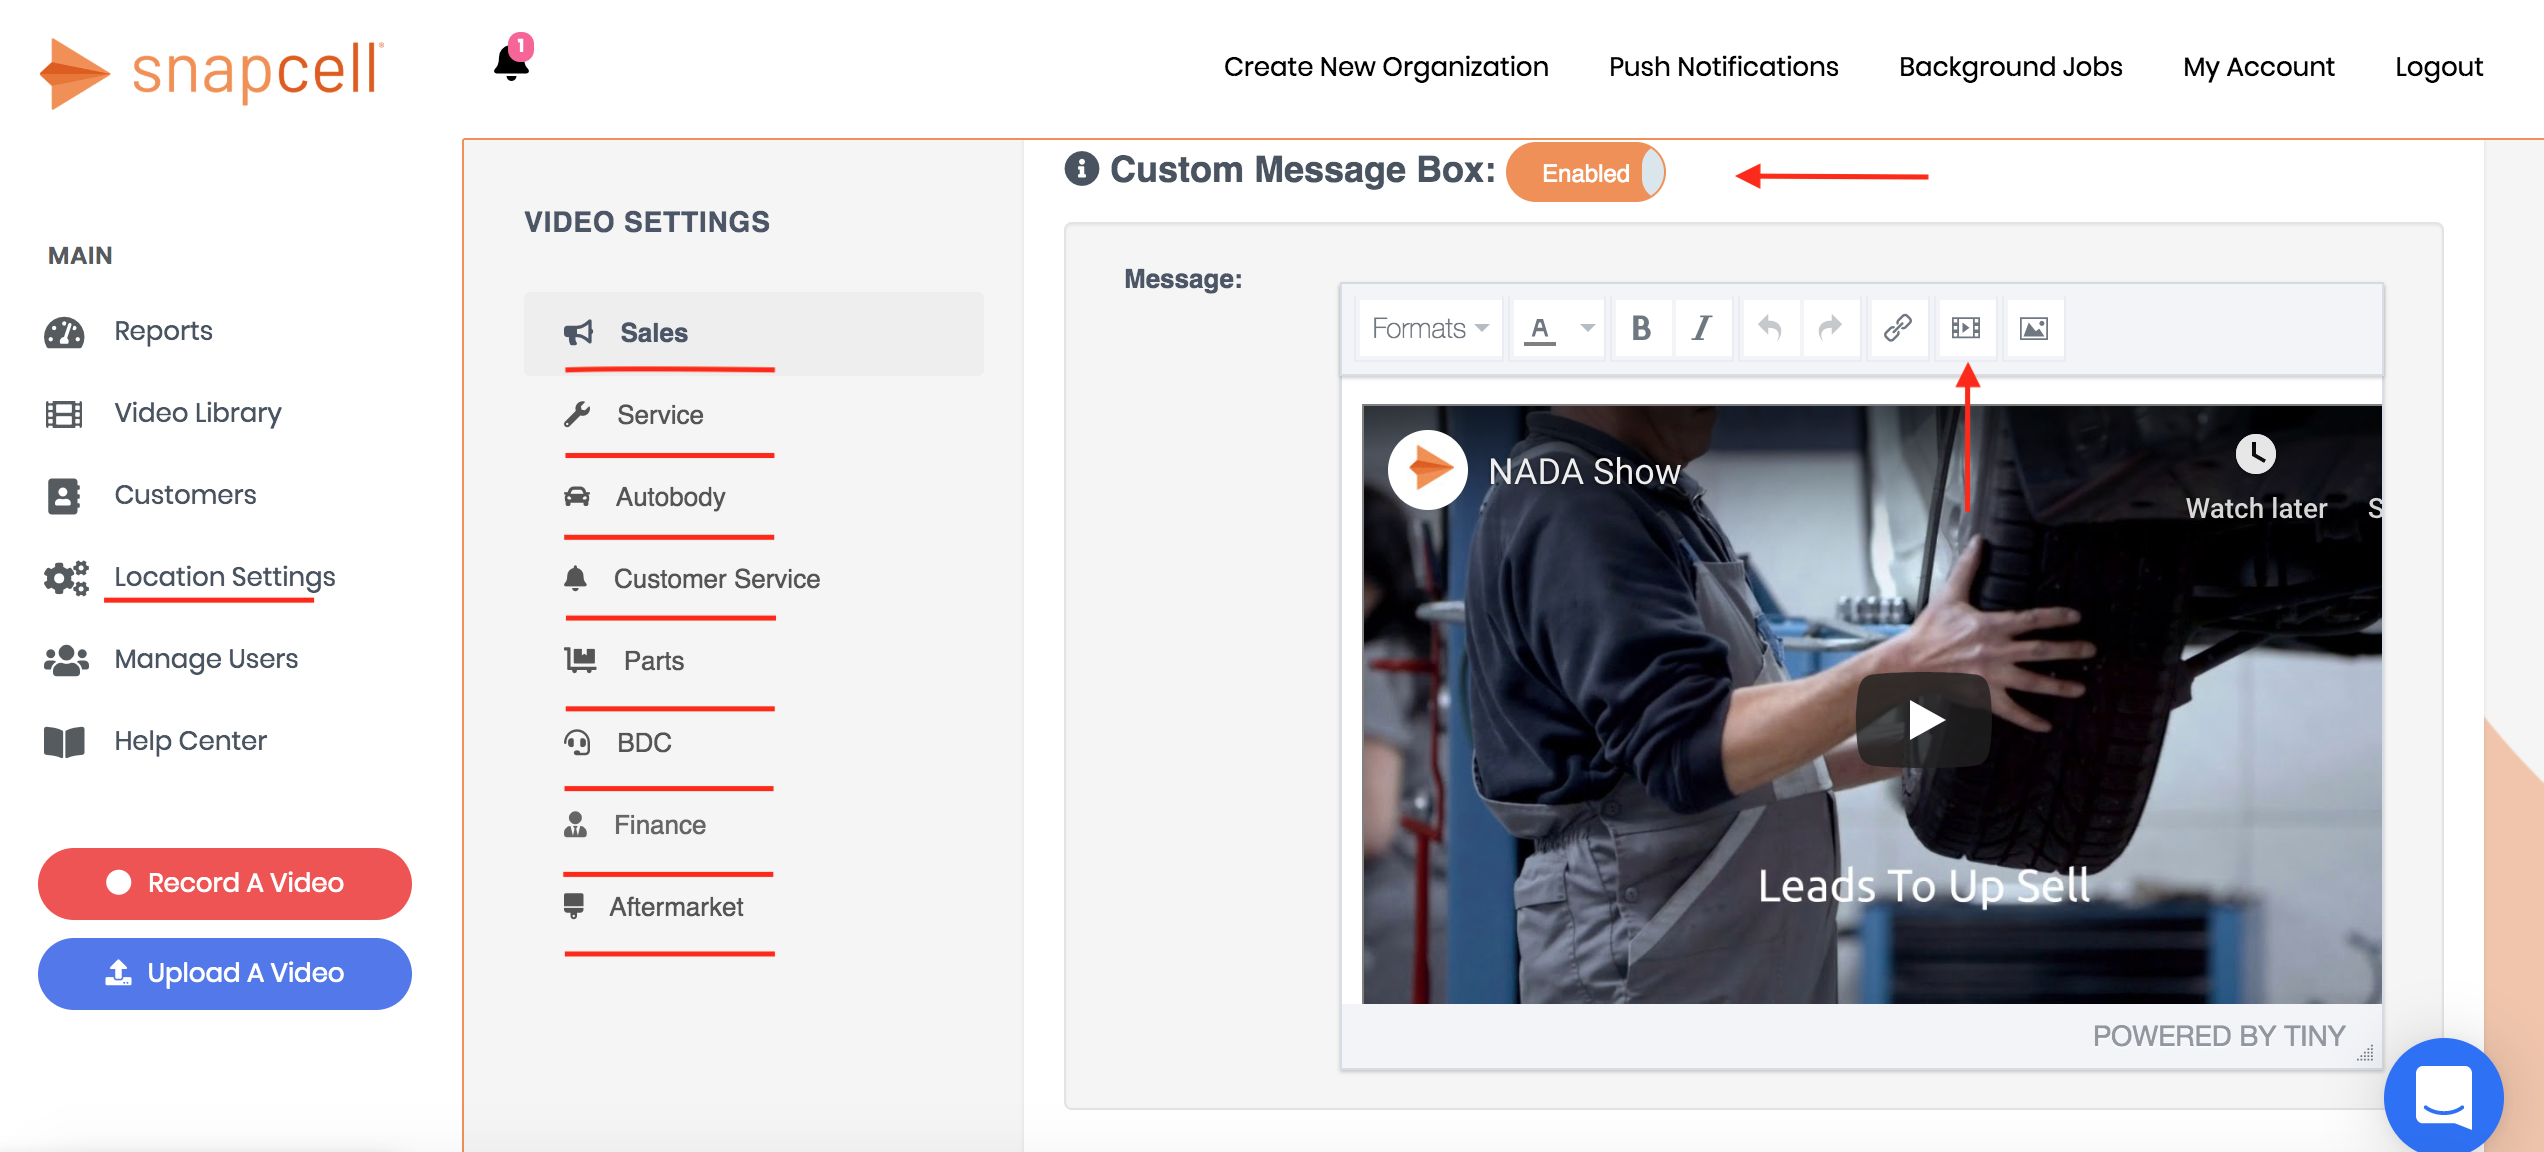Image resolution: width=2544 pixels, height=1152 pixels.
Task: Click the insert link icon
Action: click(x=1897, y=328)
